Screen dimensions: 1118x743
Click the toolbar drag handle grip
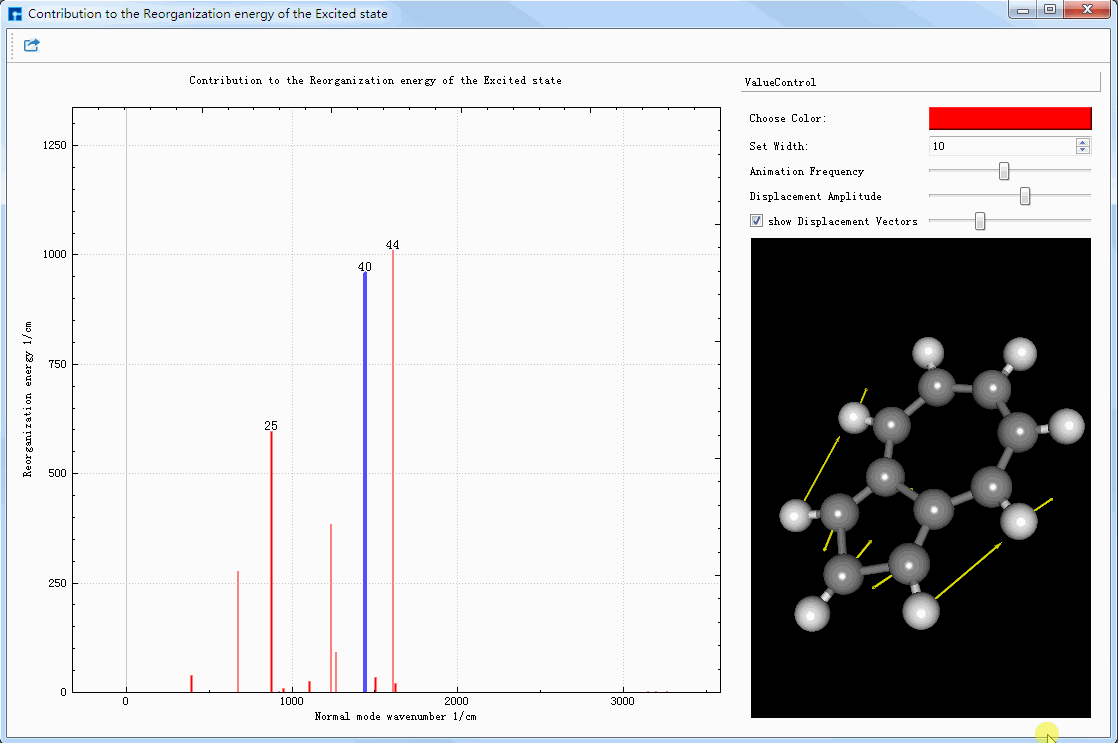[11, 45]
